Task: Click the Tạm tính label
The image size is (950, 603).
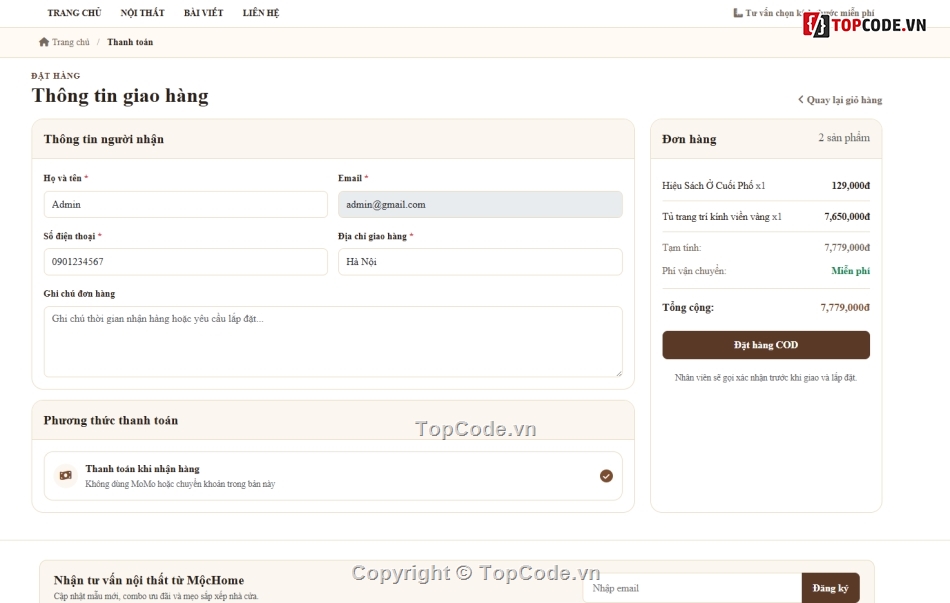Action: [682, 247]
